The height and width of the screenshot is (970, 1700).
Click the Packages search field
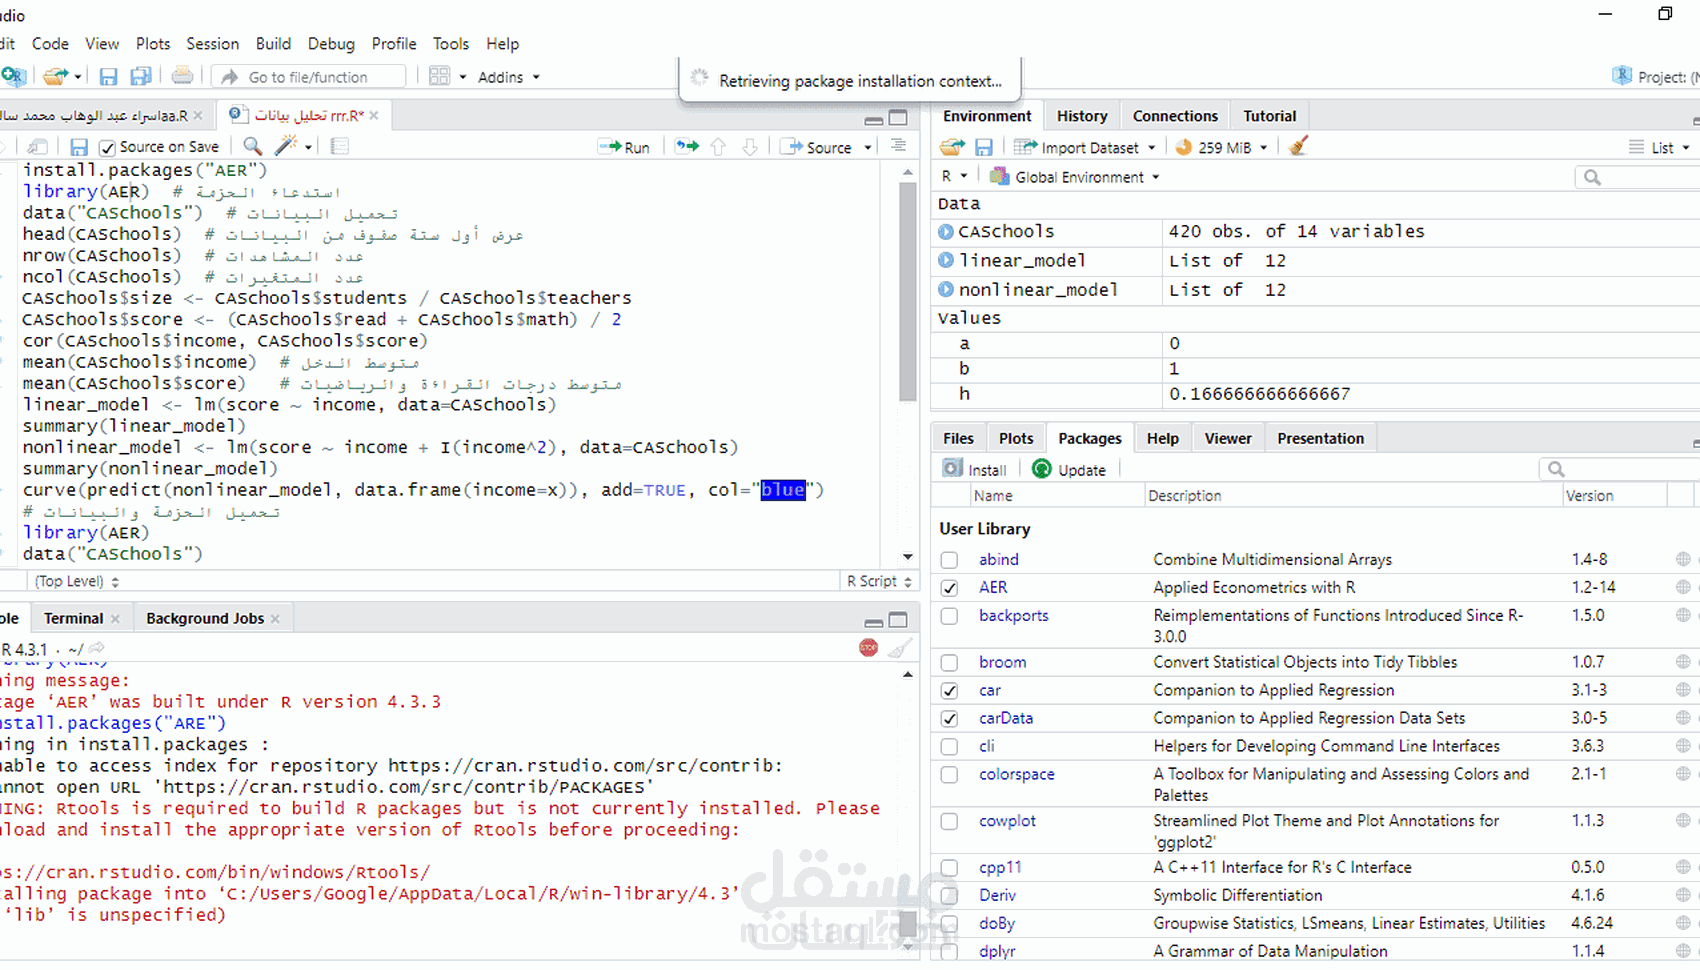(1620, 469)
